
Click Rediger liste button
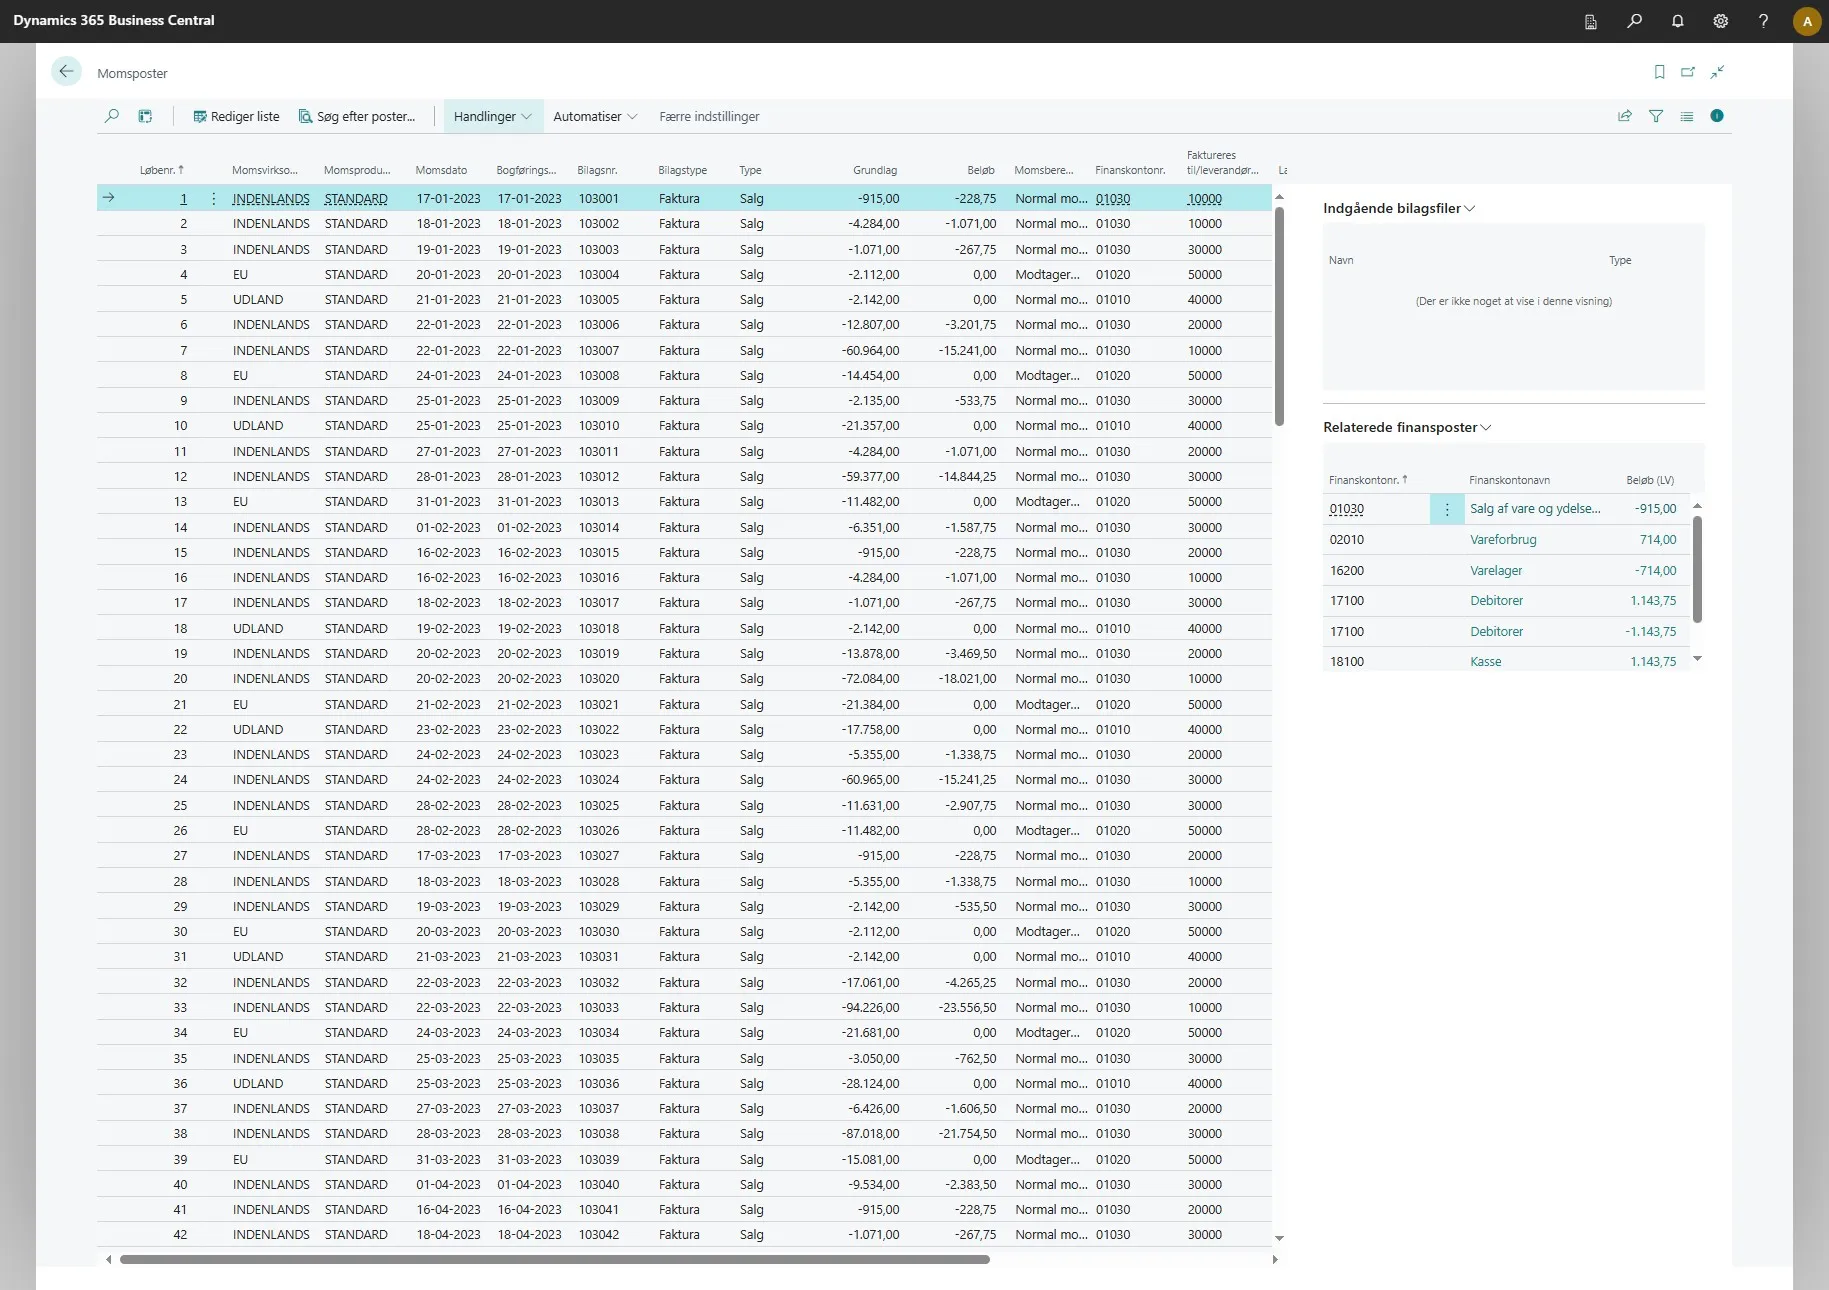coord(236,116)
